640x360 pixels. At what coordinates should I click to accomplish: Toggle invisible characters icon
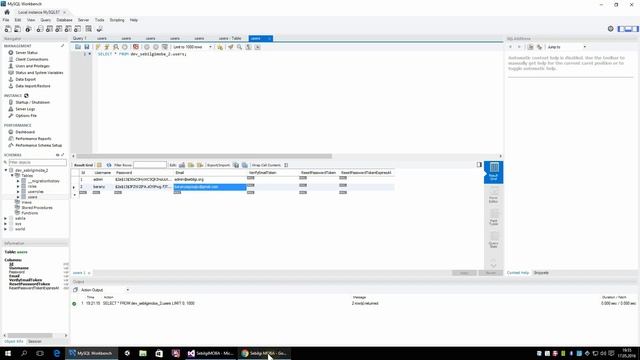(249, 47)
